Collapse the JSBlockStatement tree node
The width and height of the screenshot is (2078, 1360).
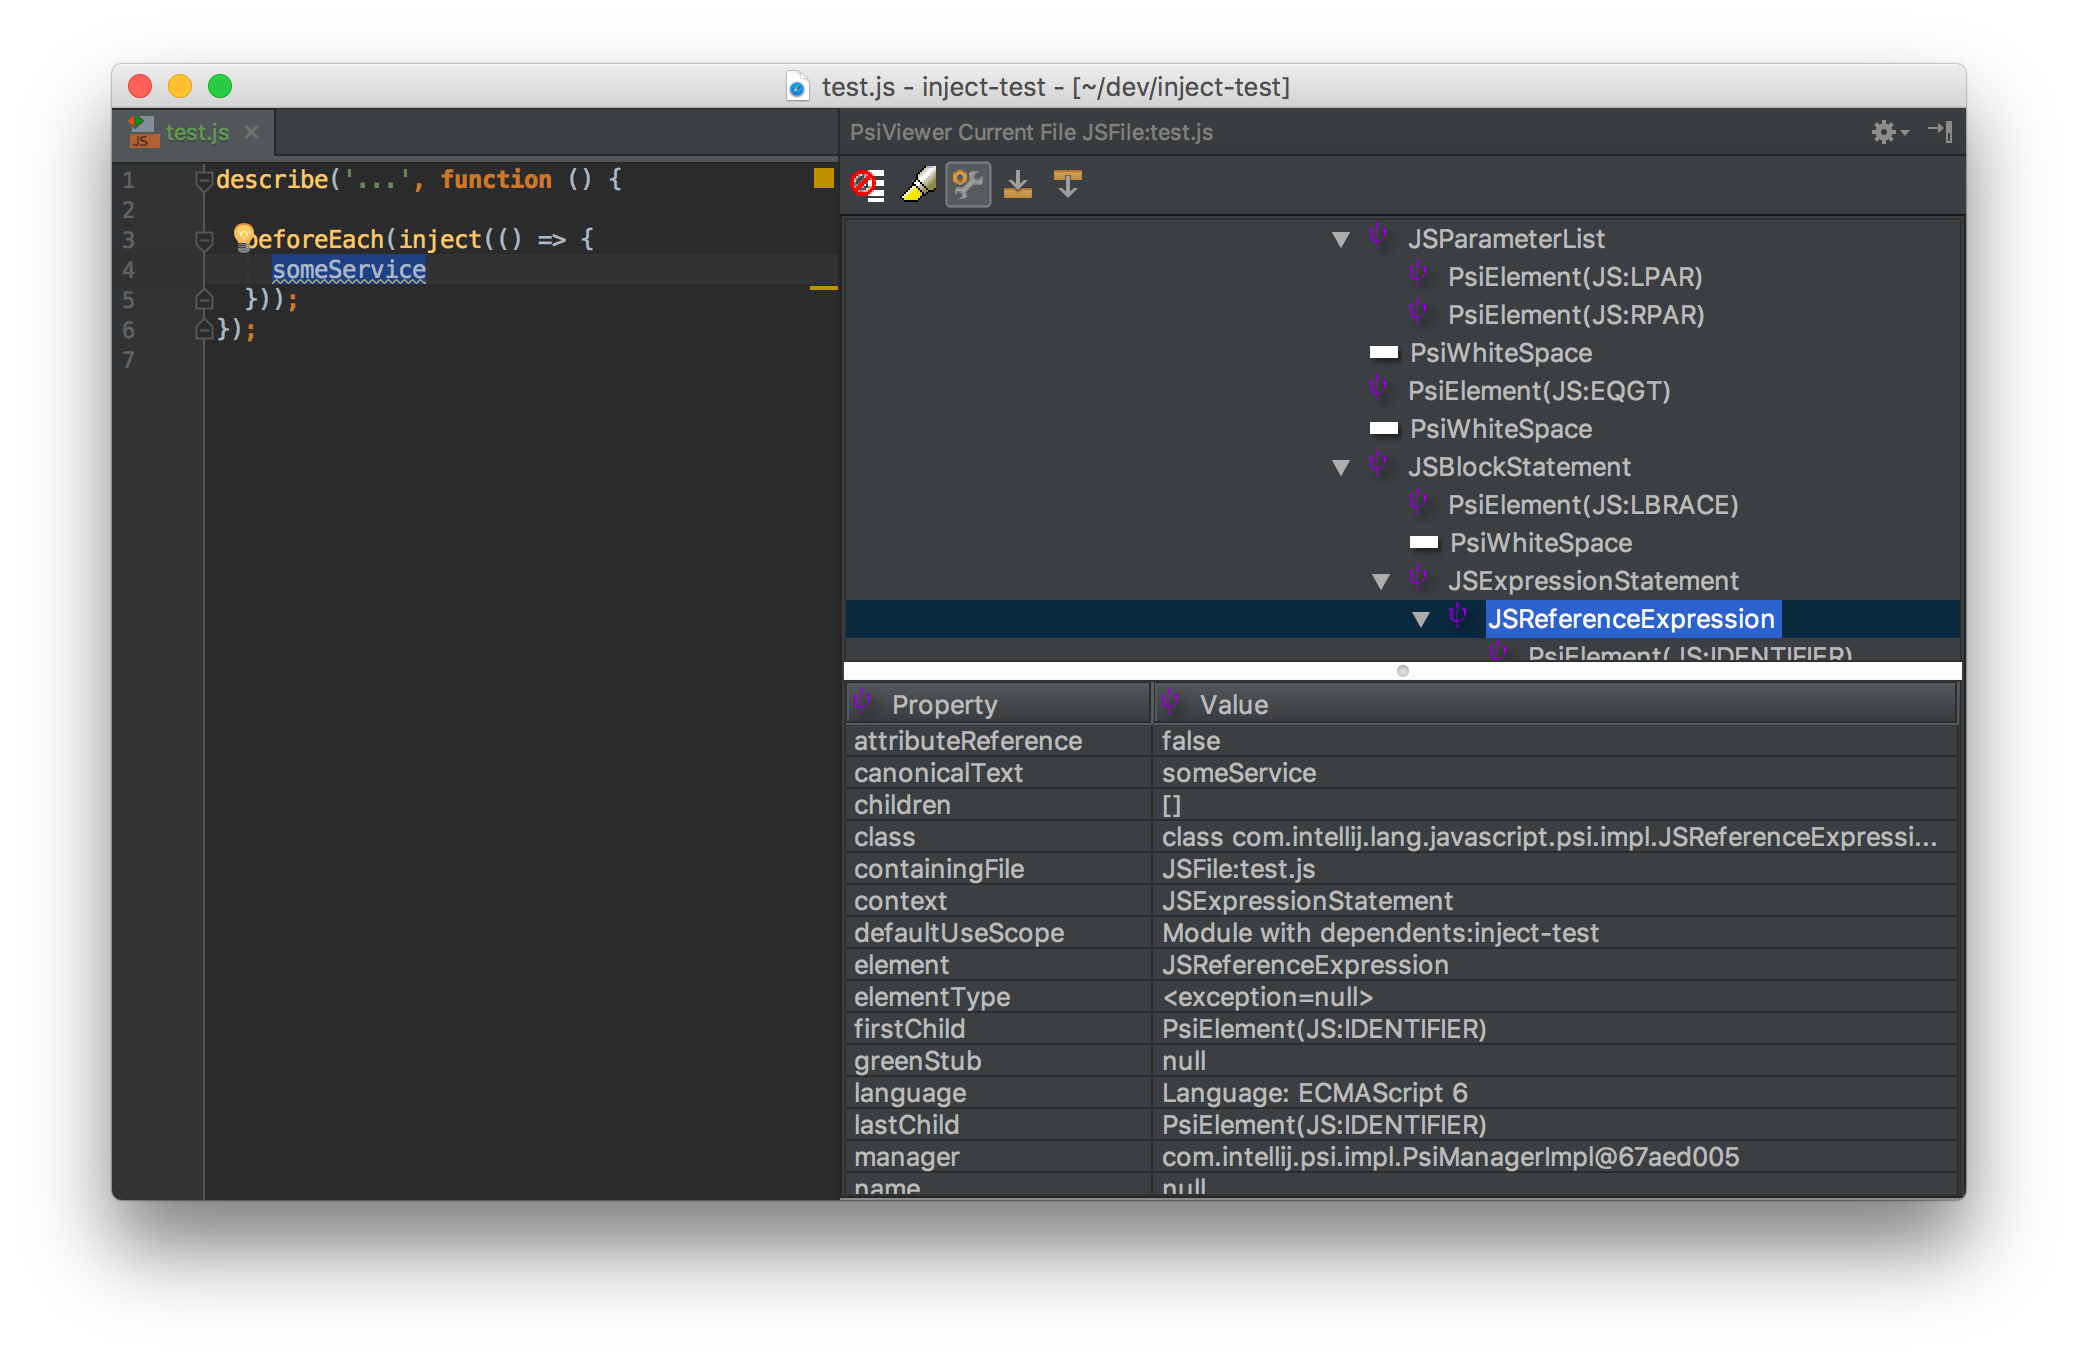[x=1341, y=466]
